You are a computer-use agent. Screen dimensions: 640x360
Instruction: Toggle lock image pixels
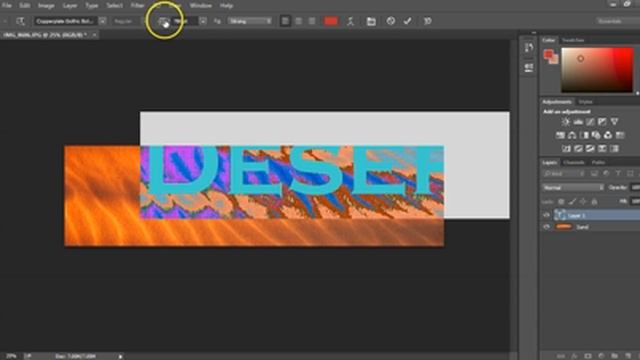tap(573, 202)
